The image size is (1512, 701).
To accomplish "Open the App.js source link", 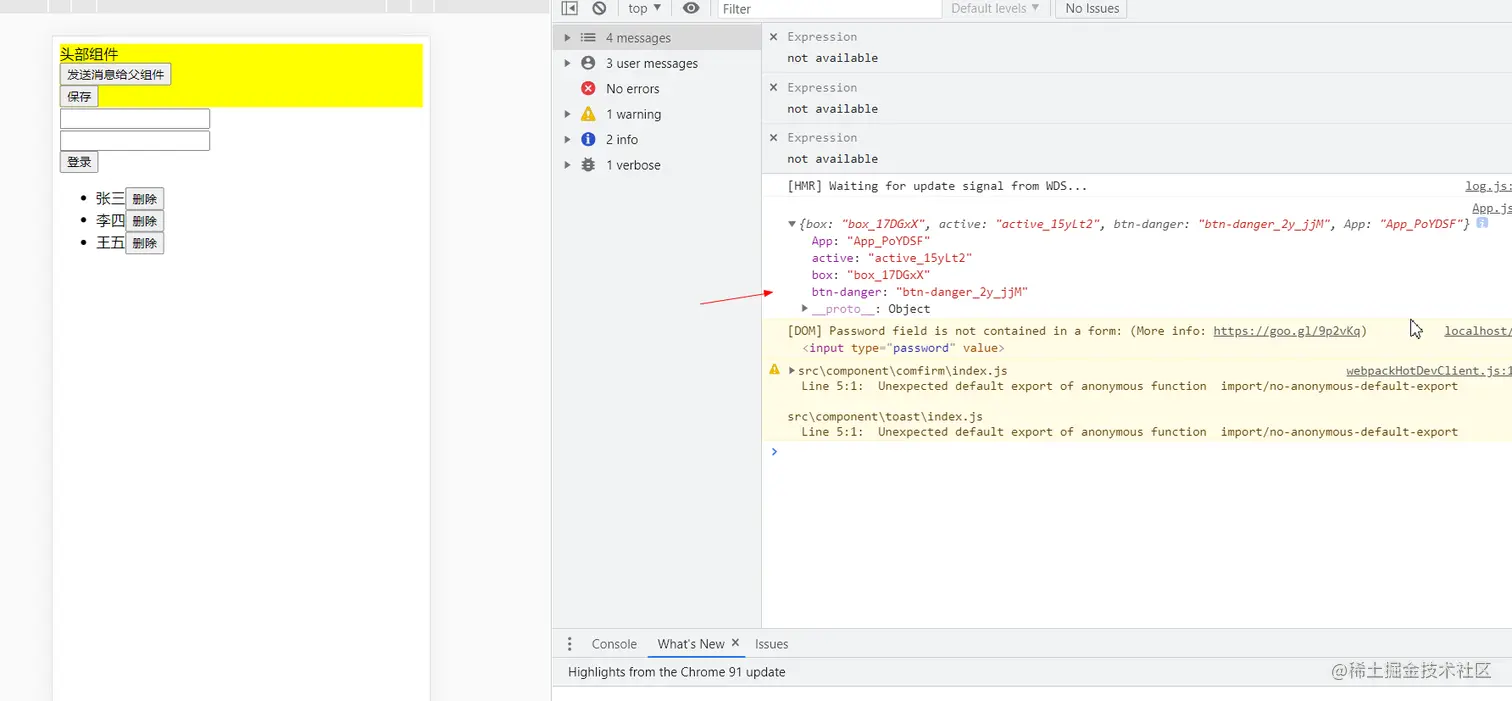I will (x=1491, y=208).
